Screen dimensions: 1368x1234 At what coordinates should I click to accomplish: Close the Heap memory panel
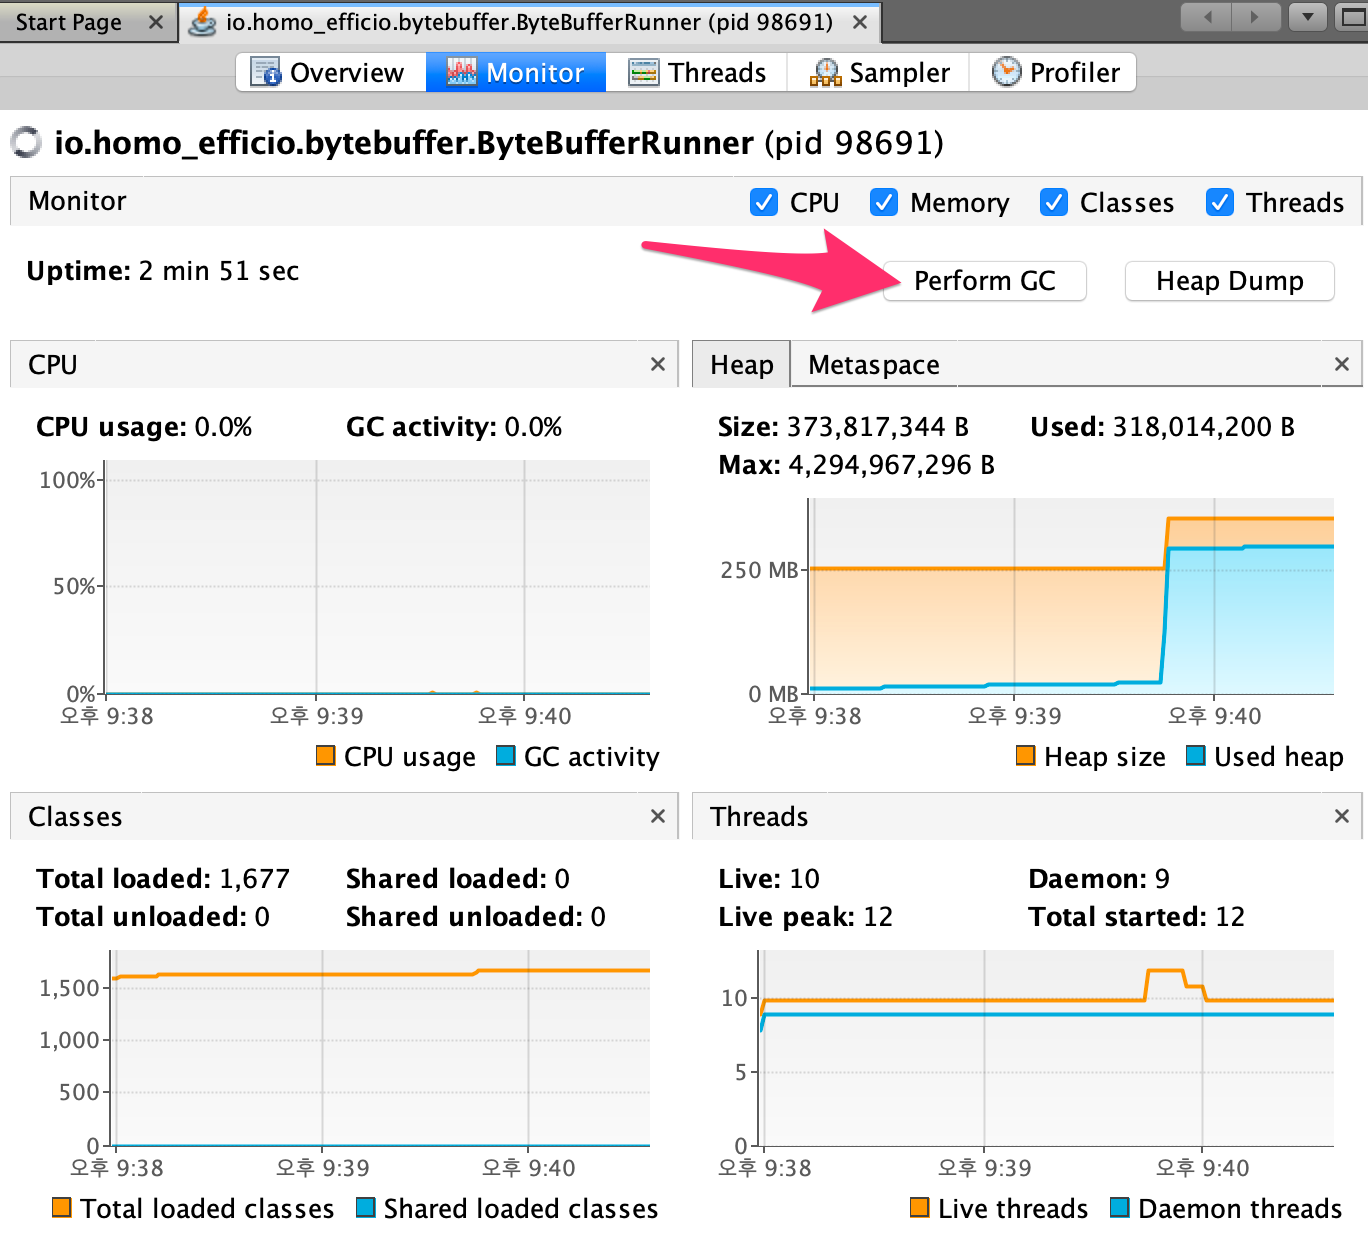tap(1342, 364)
